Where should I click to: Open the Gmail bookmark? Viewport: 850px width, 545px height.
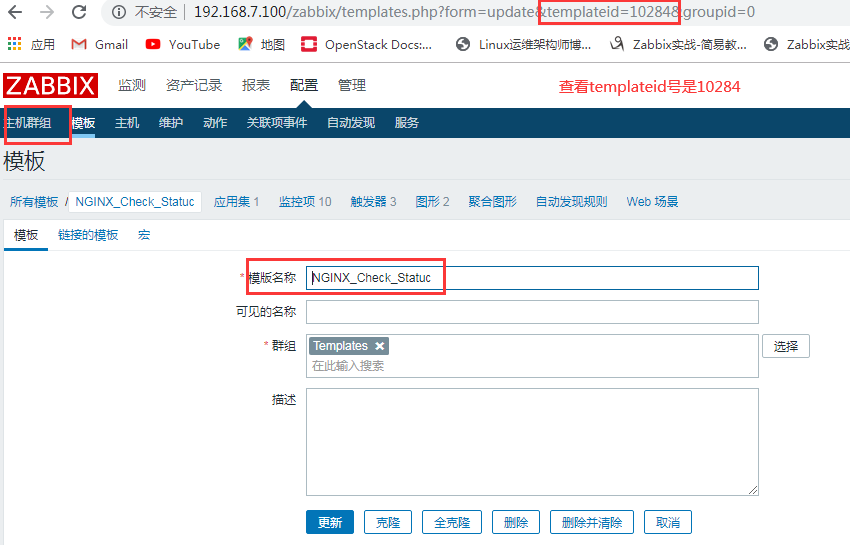(100, 44)
